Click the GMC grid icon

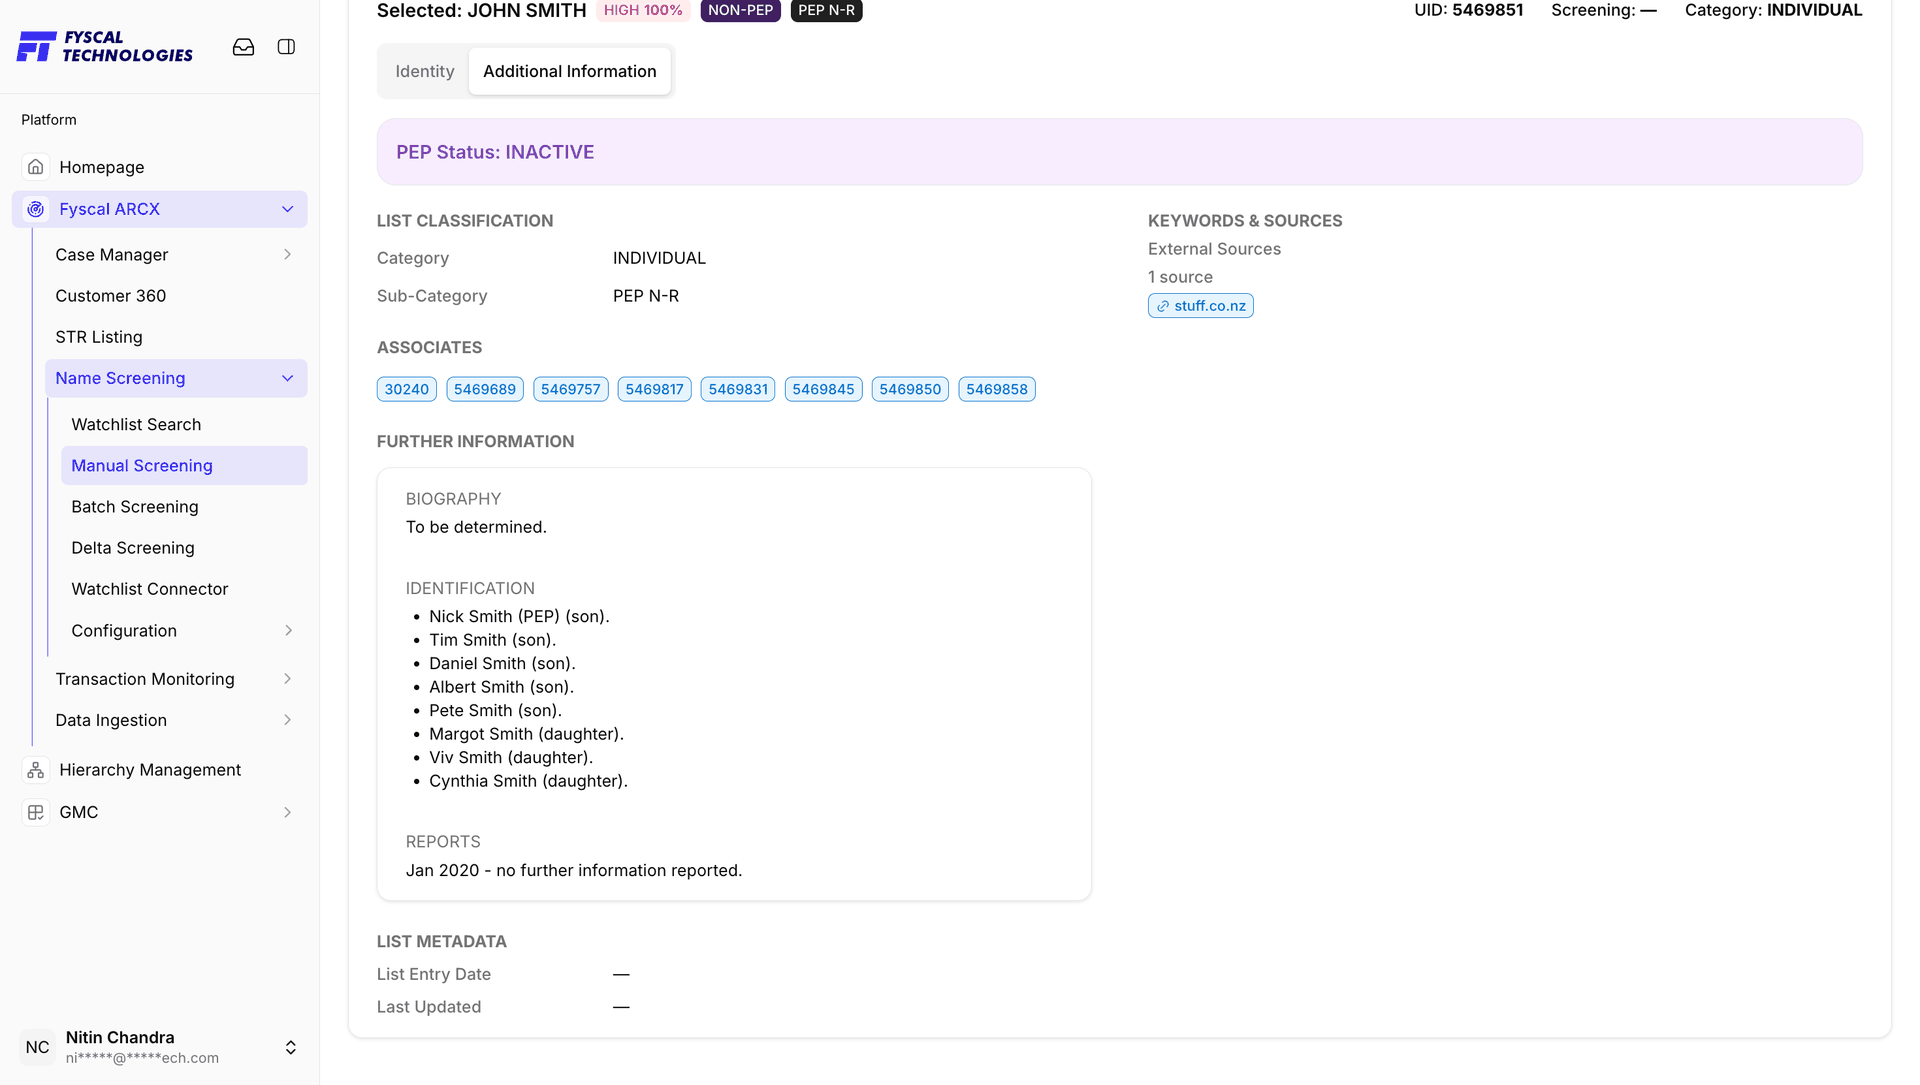[x=36, y=812]
